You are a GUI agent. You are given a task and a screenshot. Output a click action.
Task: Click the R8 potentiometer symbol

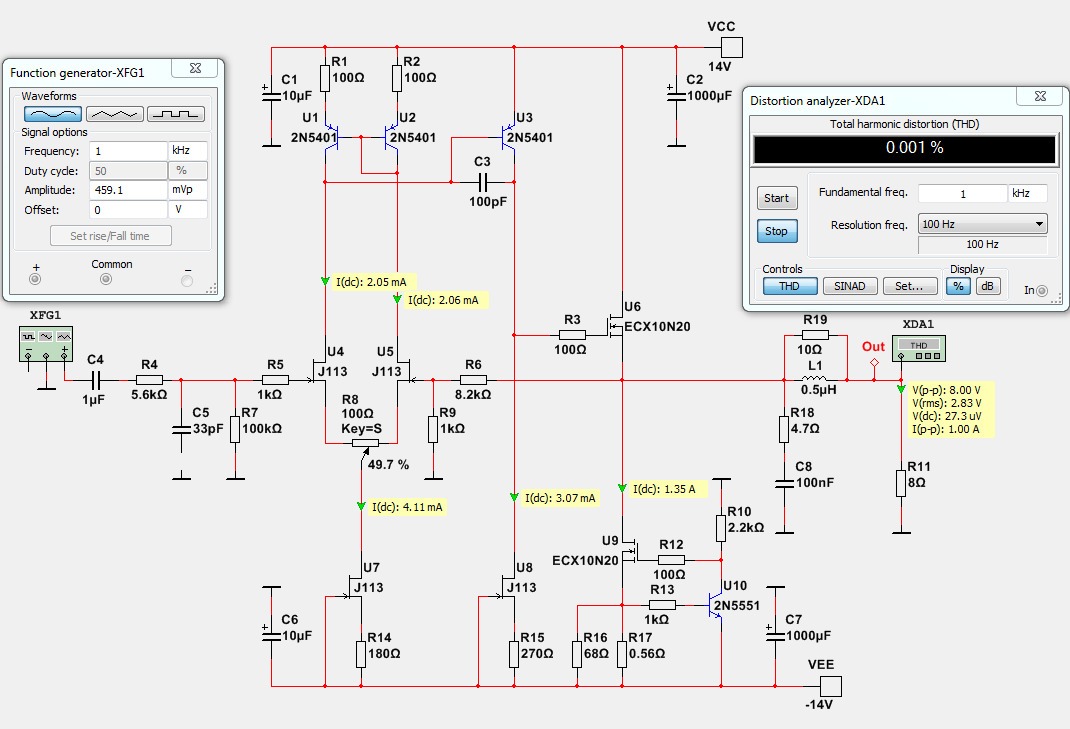click(x=365, y=444)
